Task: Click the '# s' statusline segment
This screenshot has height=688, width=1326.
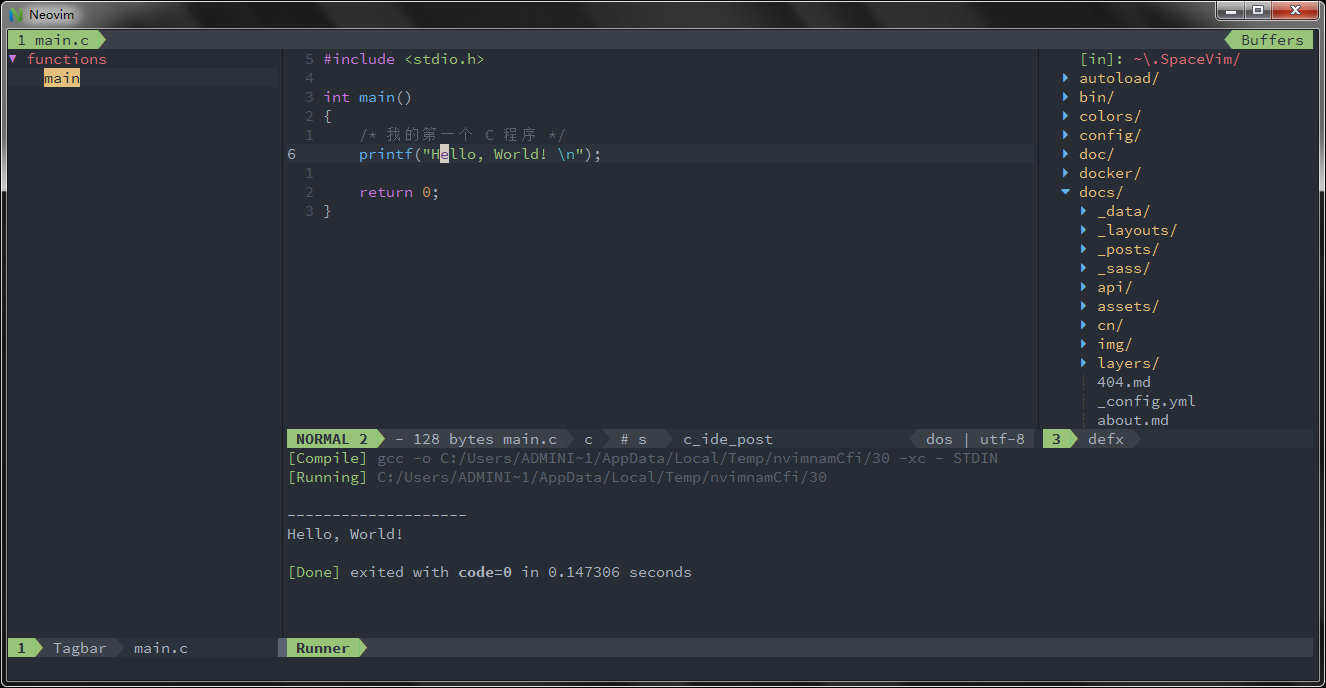Action: [x=633, y=439]
